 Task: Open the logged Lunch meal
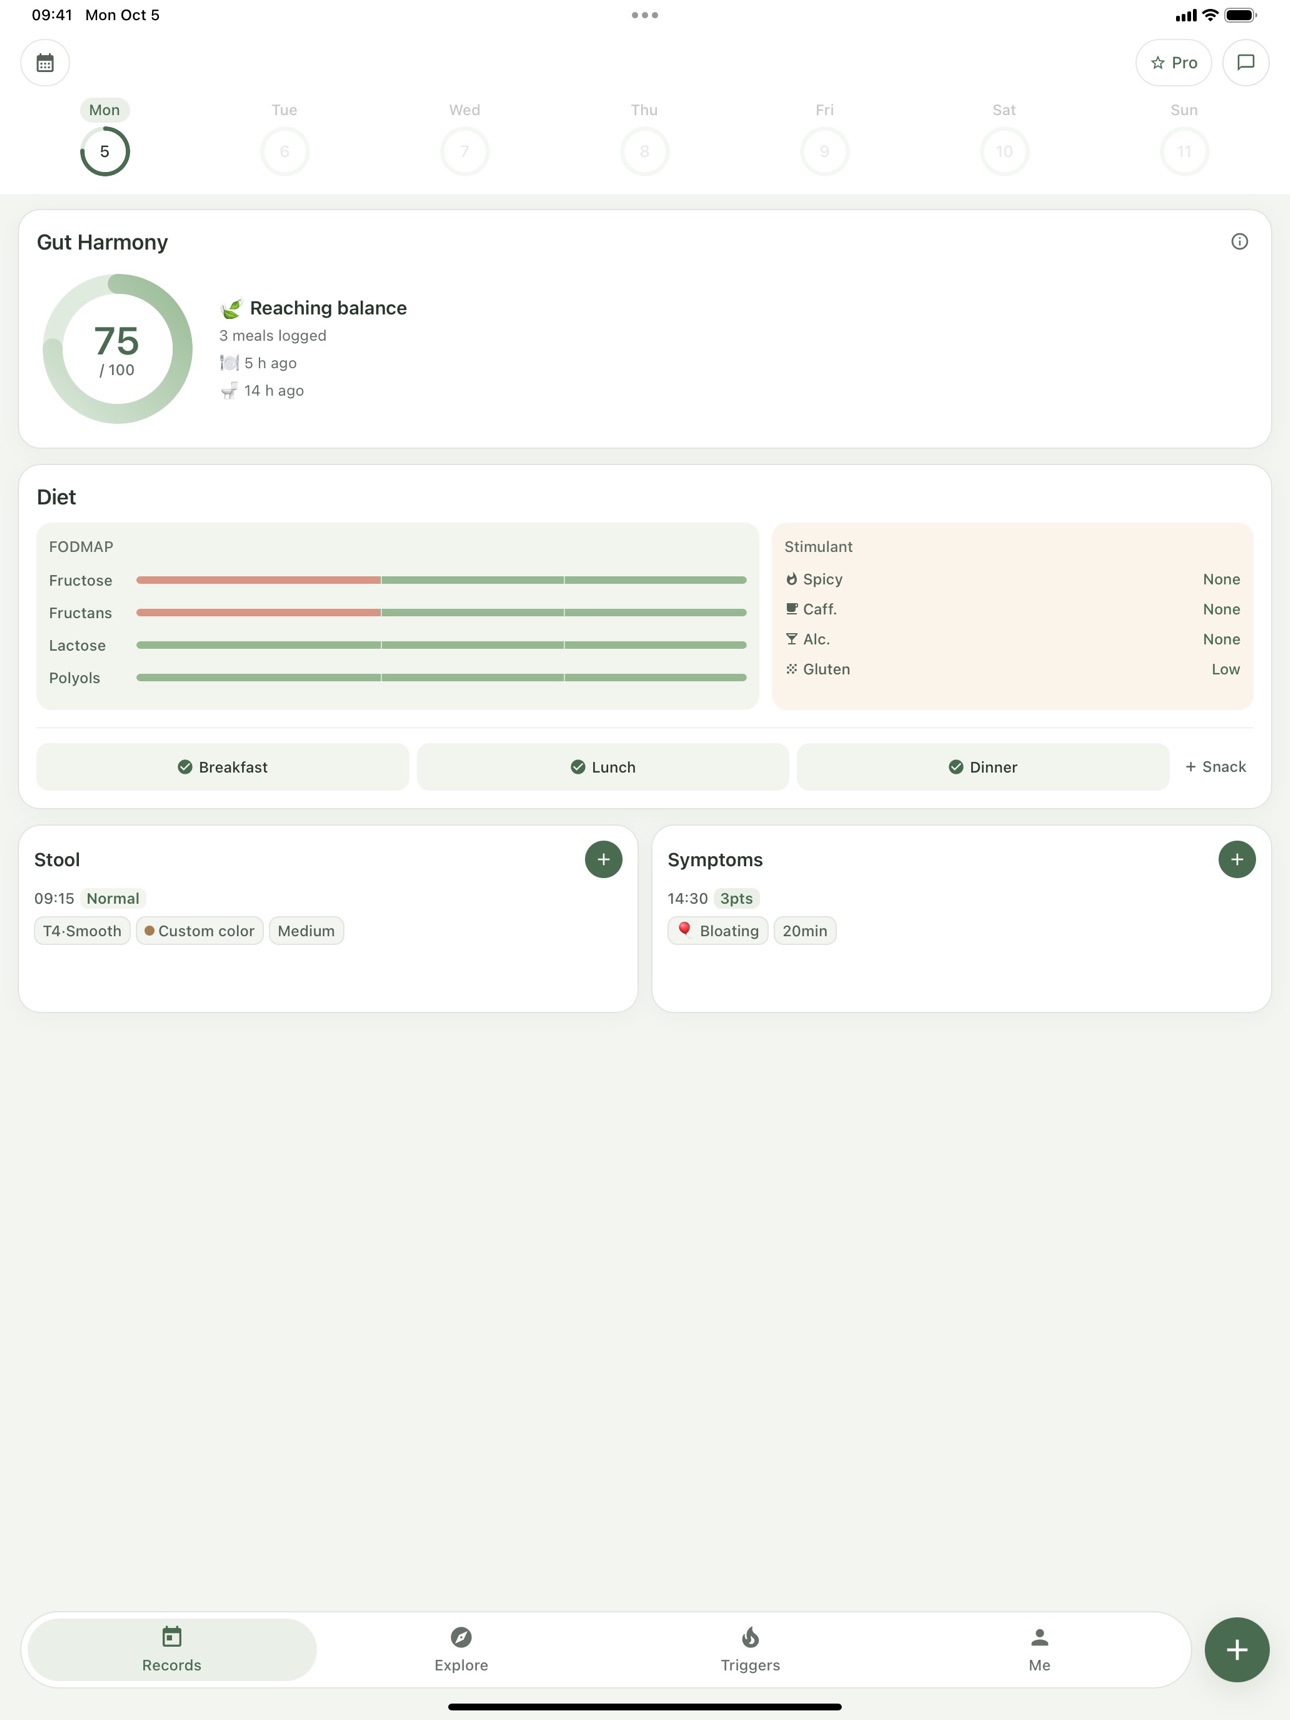click(x=603, y=767)
